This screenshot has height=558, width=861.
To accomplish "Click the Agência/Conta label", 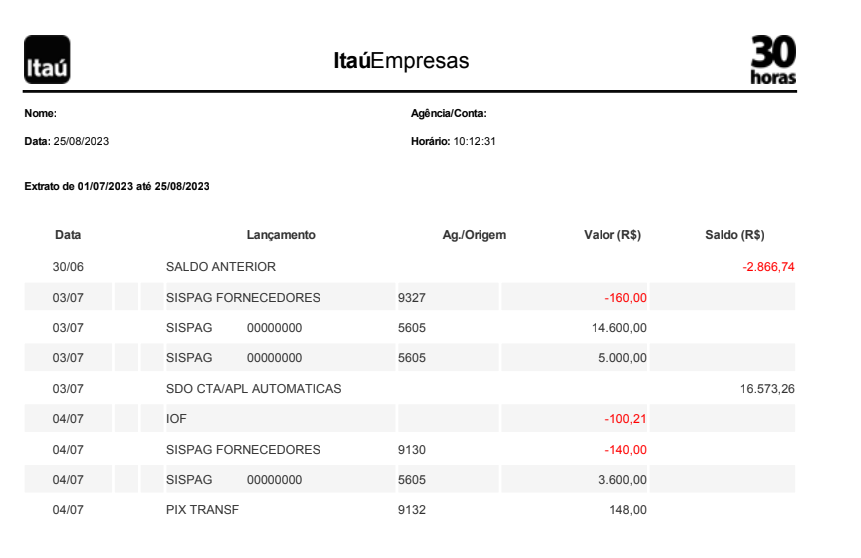I will (449, 114).
